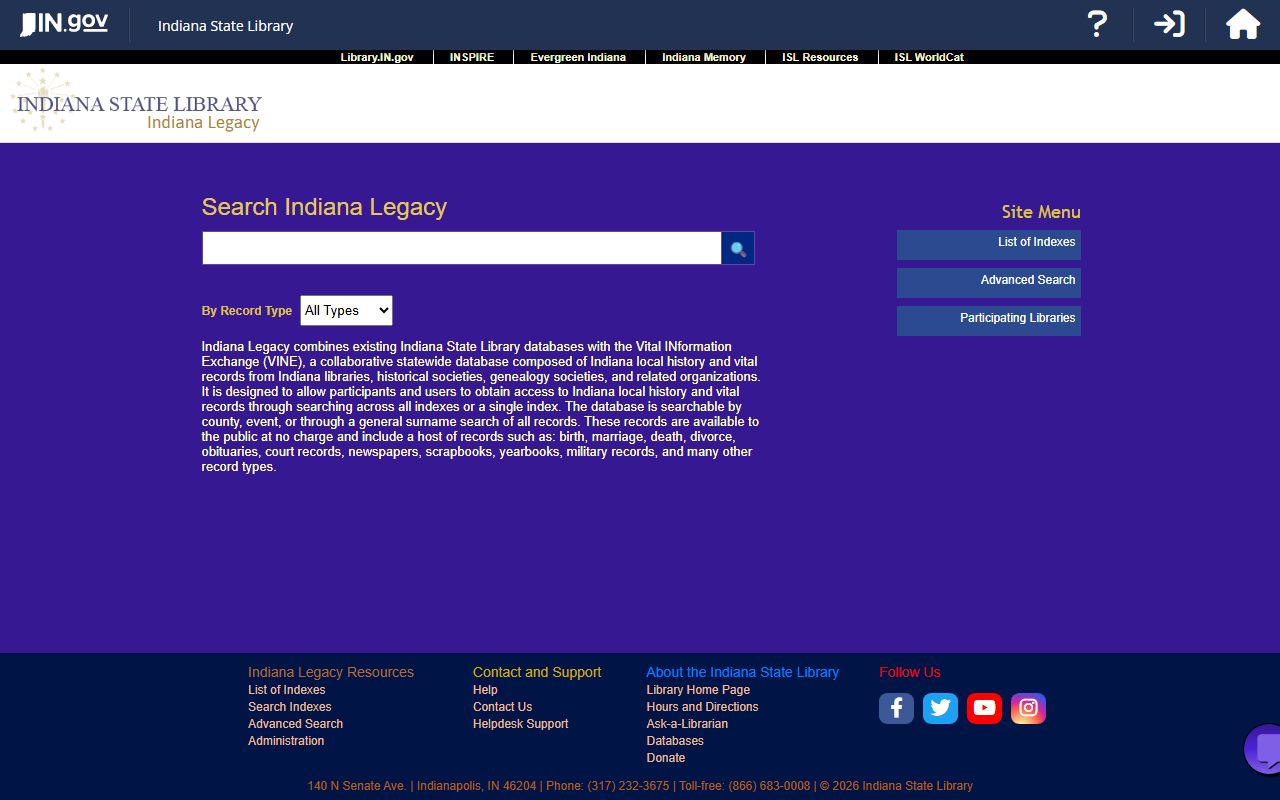1280x800 pixels.
Task: Click the IN.gov logo
Action: coord(64,24)
